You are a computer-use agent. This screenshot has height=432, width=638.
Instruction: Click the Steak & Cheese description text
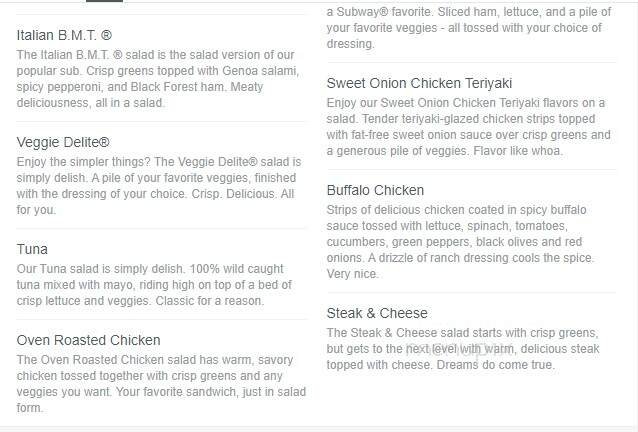[462, 349]
